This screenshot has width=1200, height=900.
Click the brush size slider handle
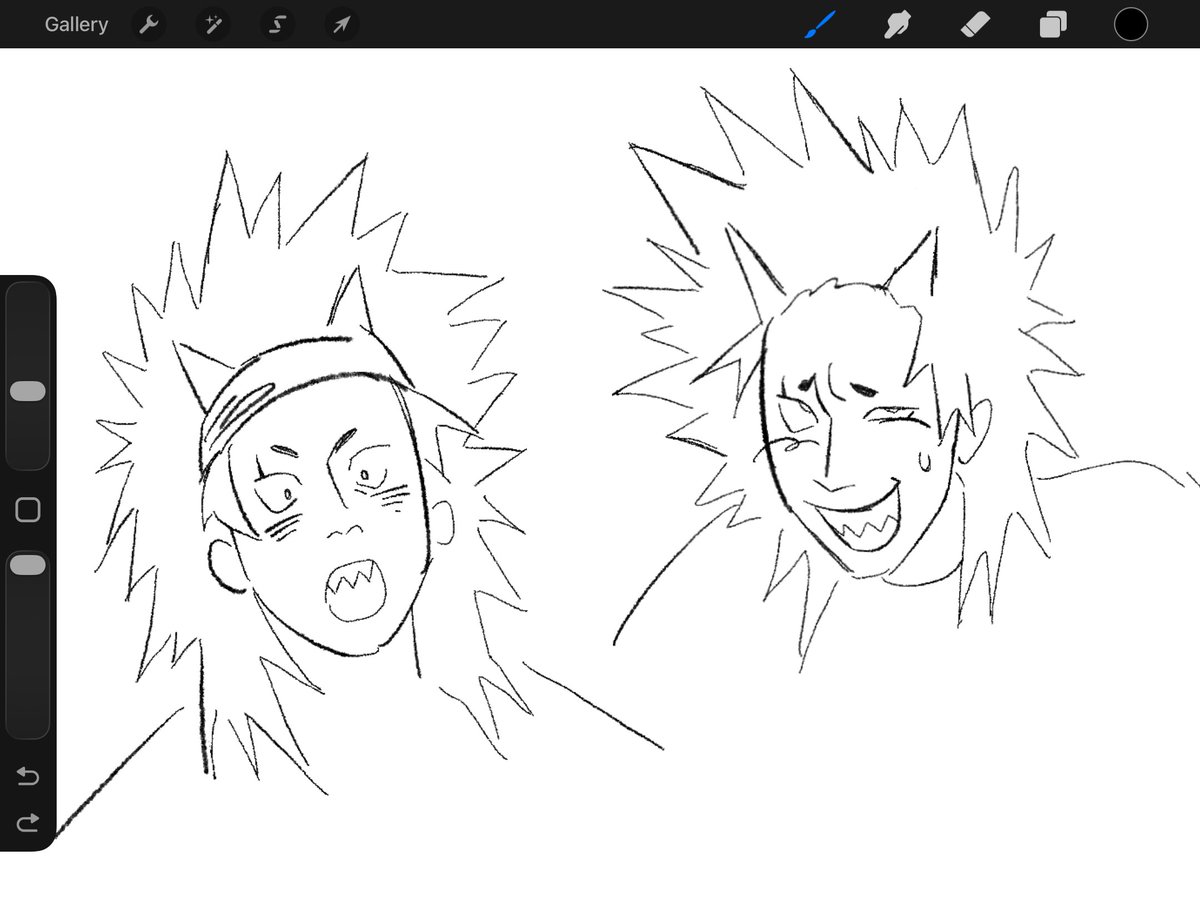[28, 391]
